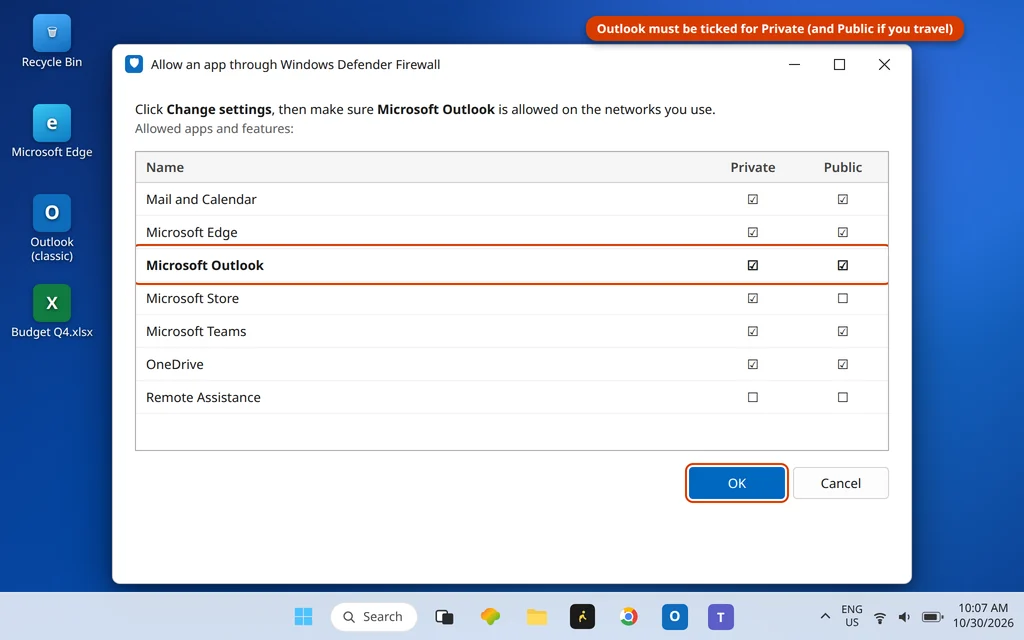The height and width of the screenshot is (640, 1024).
Task: Open Wi-Fi network status in tray
Action: point(880,617)
